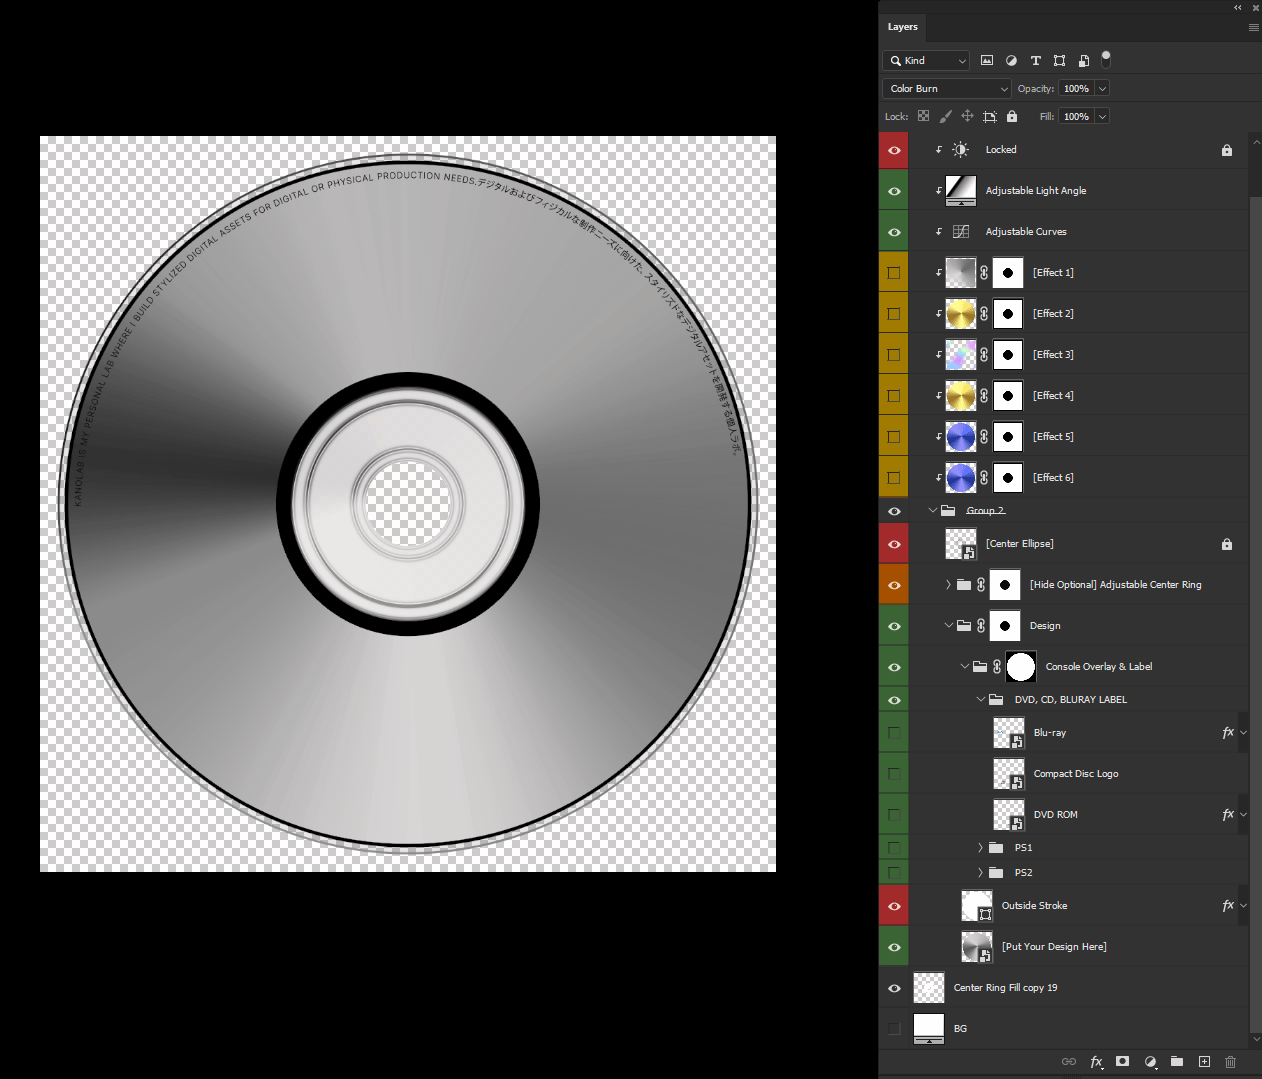1262x1079 pixels.
Task: Show the [Effect 1] layer
Action: coord(894,273)
